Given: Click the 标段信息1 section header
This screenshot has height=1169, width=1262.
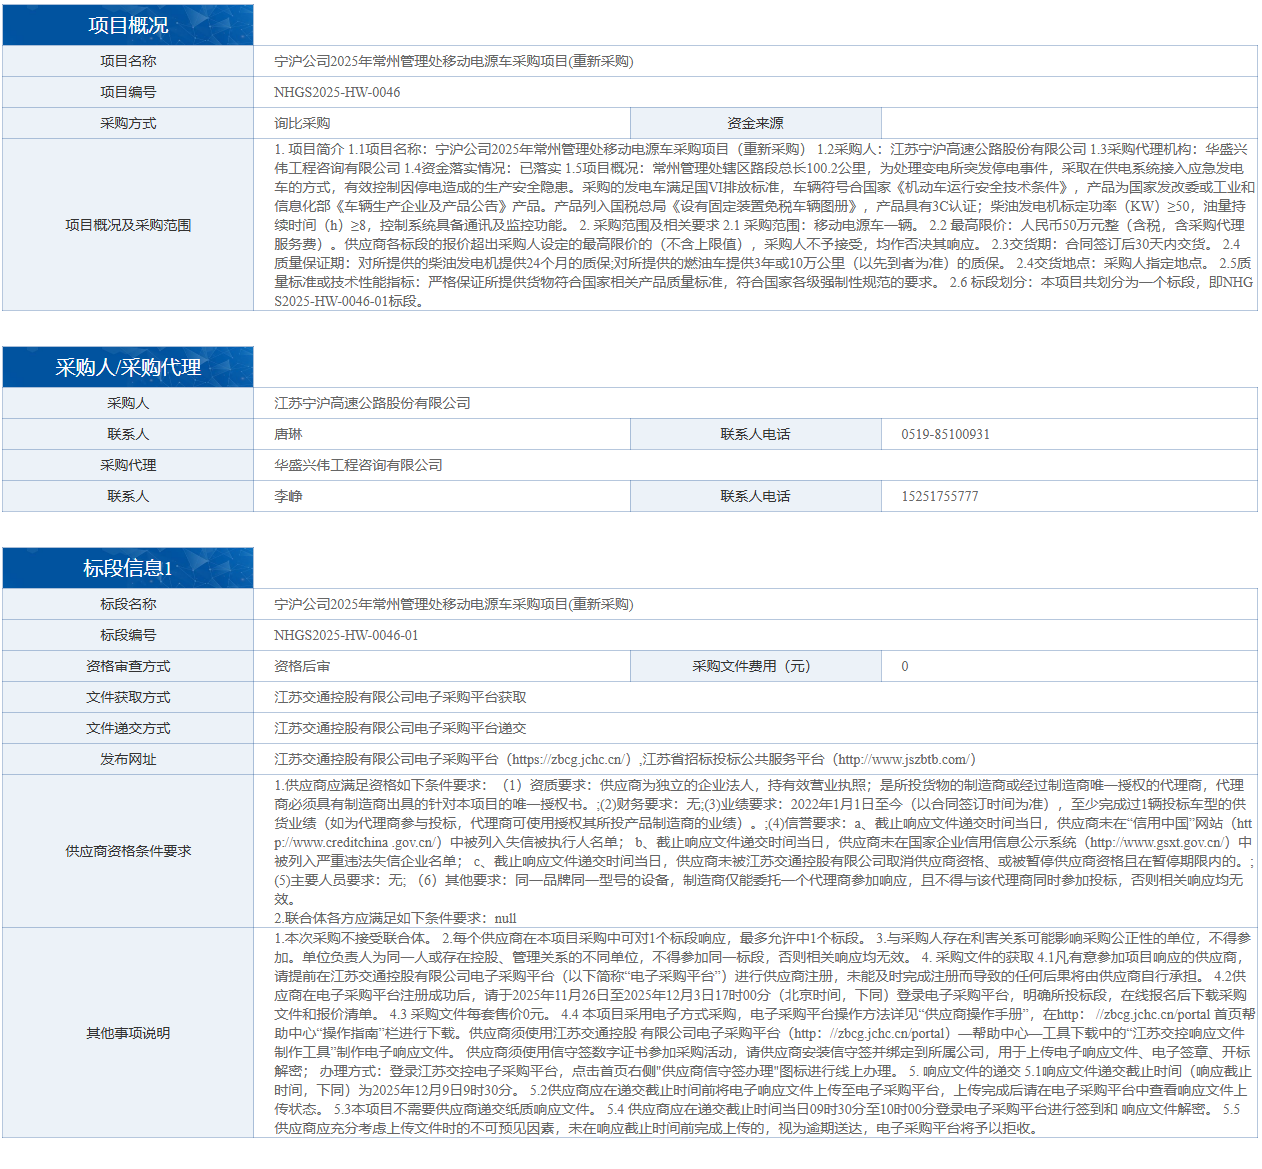Looking at the screenshot, I should [x=128, y=569].
